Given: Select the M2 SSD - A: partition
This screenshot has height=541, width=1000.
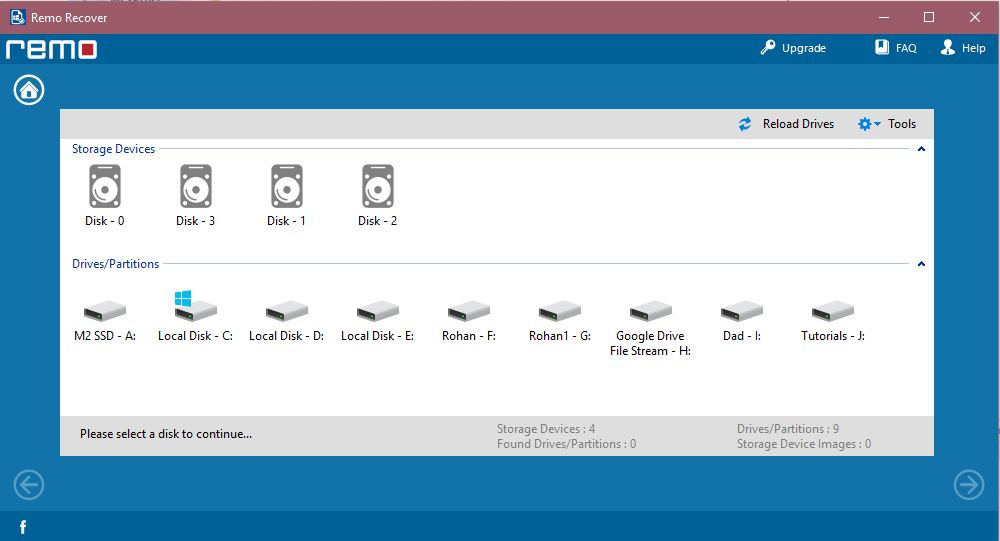Looking at the screenshot, I should tap(105, 312).
